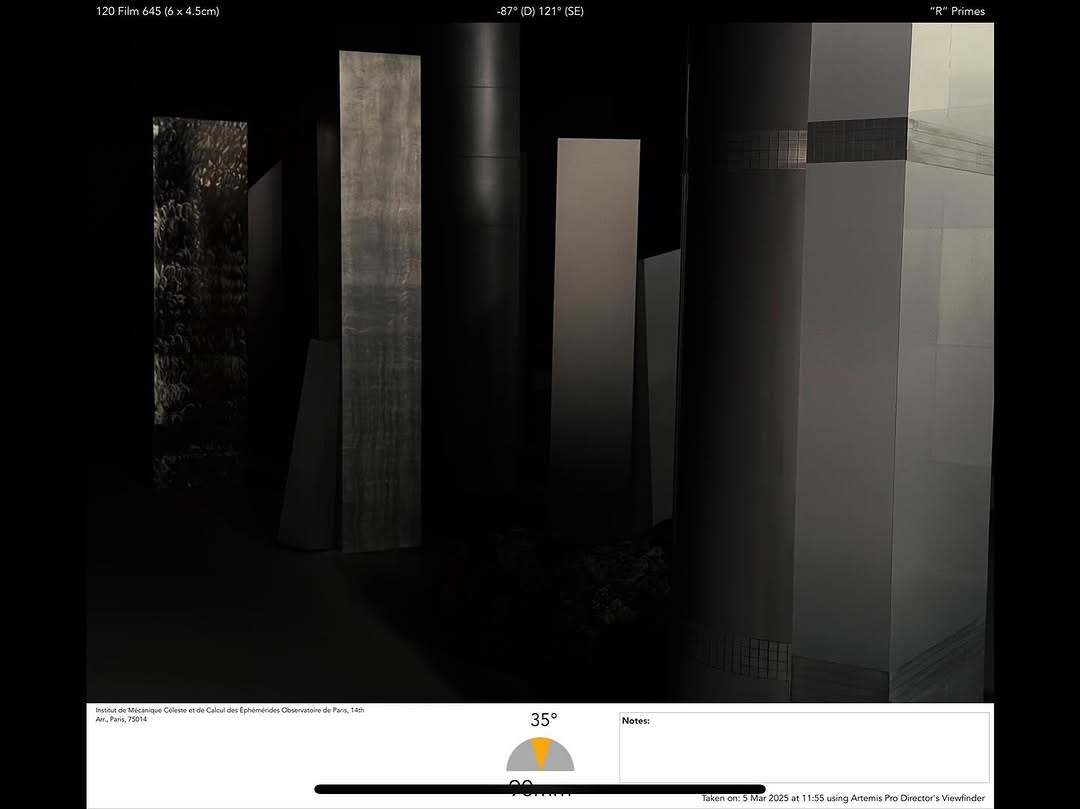
Task: Tap the gray field-of-view semicircle icon
Action: [x=519, y=760]
